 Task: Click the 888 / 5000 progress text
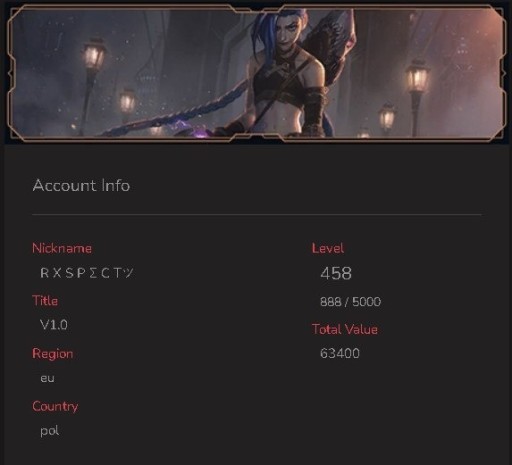click(x=350, y=302)
